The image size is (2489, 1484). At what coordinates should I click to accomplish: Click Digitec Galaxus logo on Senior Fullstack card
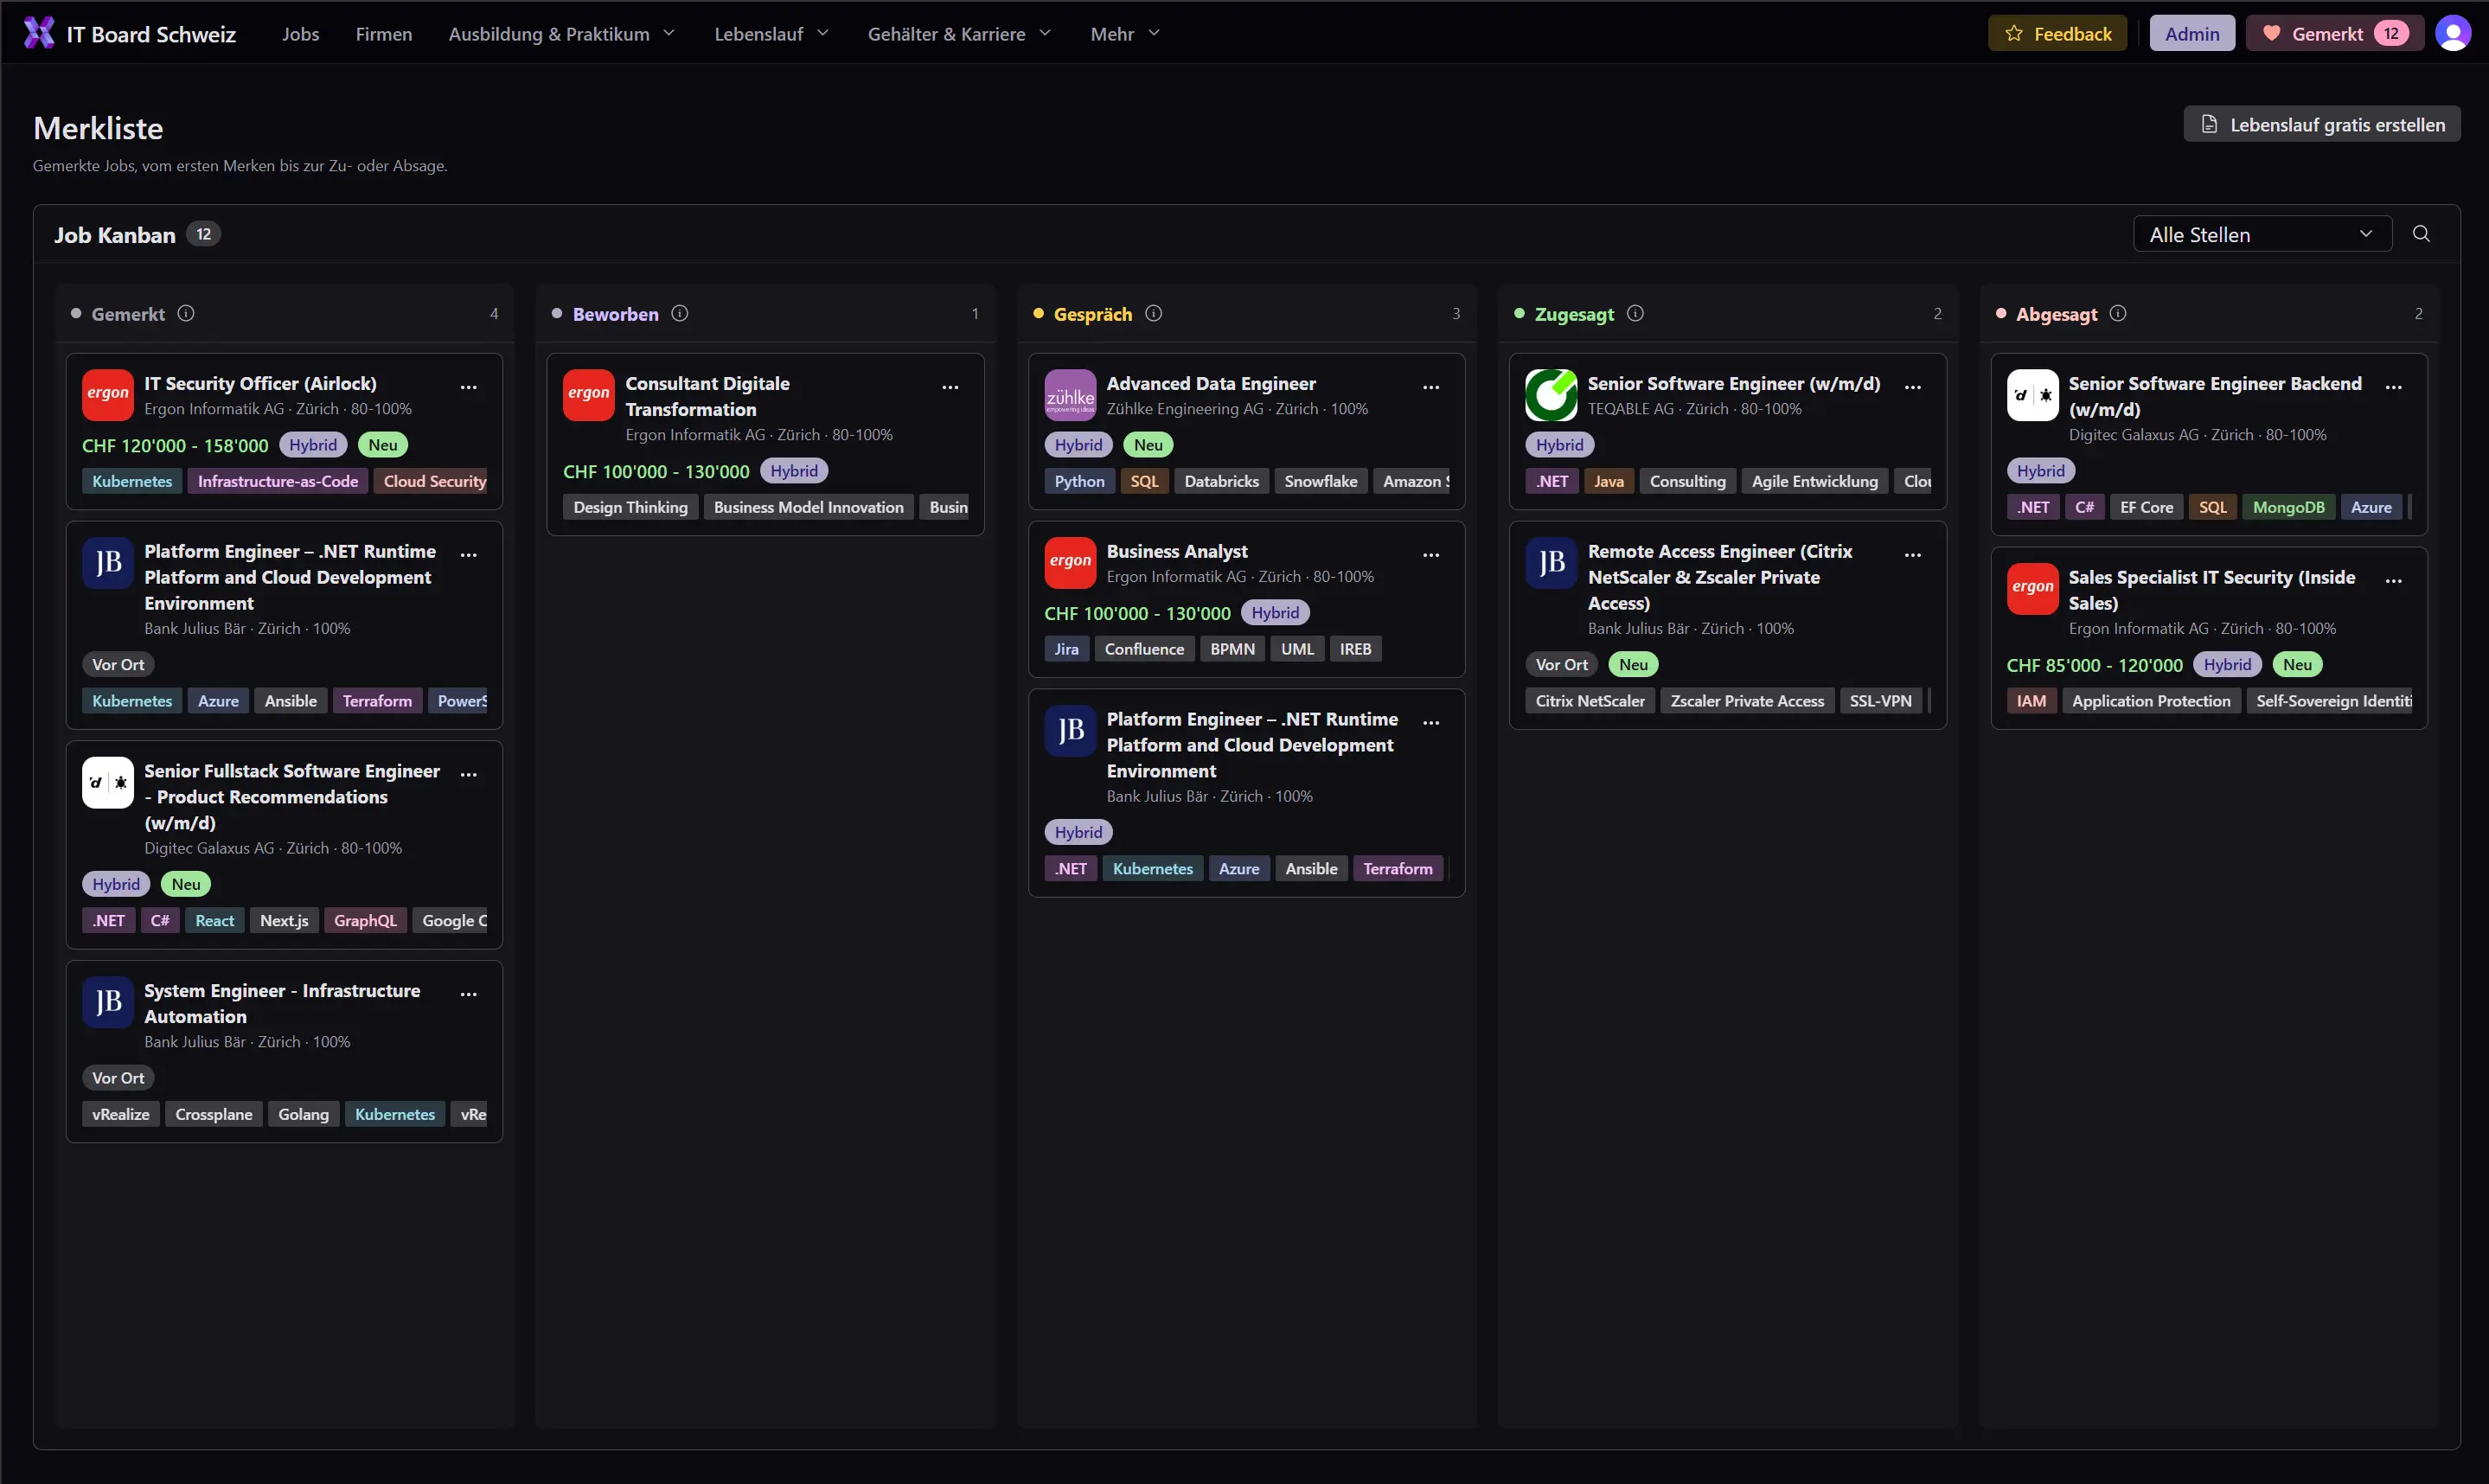point(108,783)
